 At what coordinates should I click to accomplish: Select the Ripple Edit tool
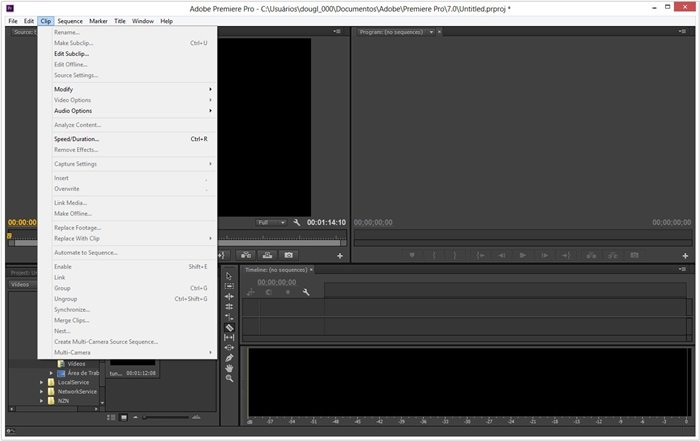tap(229, 296)
